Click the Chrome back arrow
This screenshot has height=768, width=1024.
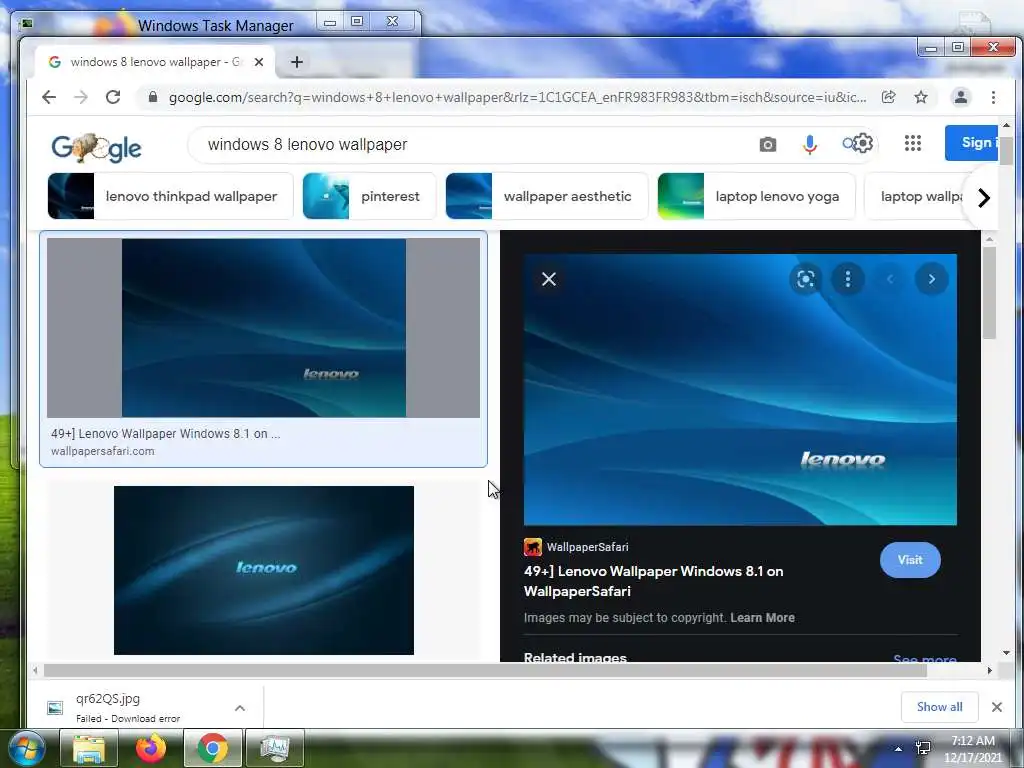pos(49,97)
